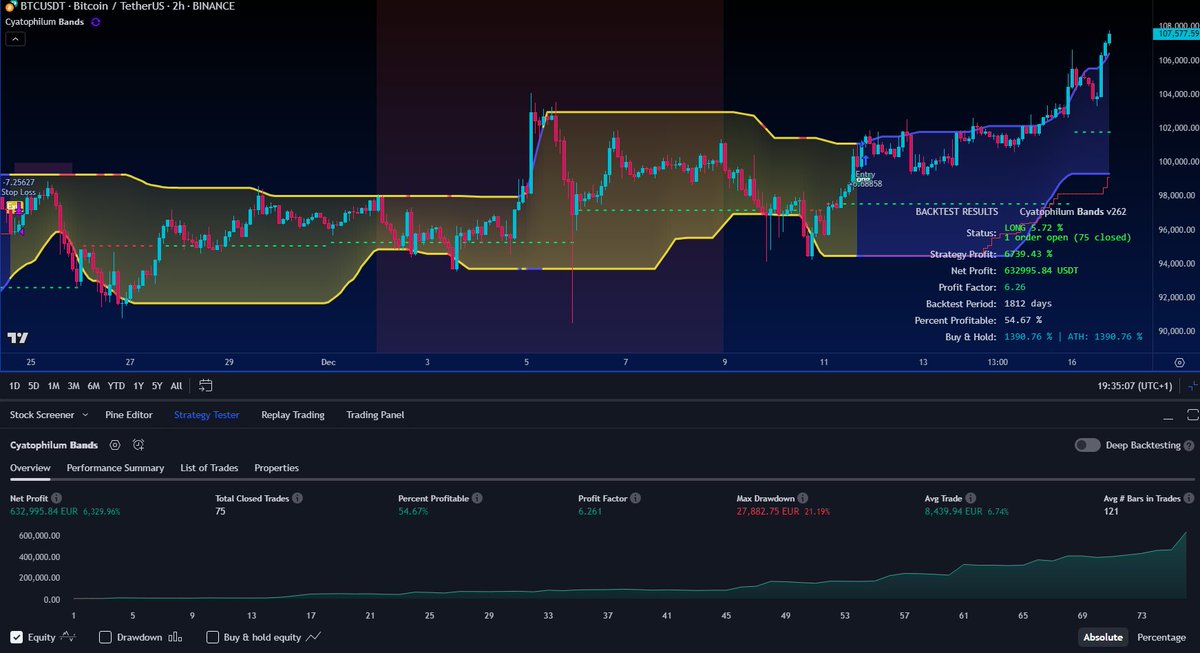Screen dimensions: 1200x653
Task: Click the Avg Trade info icon
Action: (973, 497)
